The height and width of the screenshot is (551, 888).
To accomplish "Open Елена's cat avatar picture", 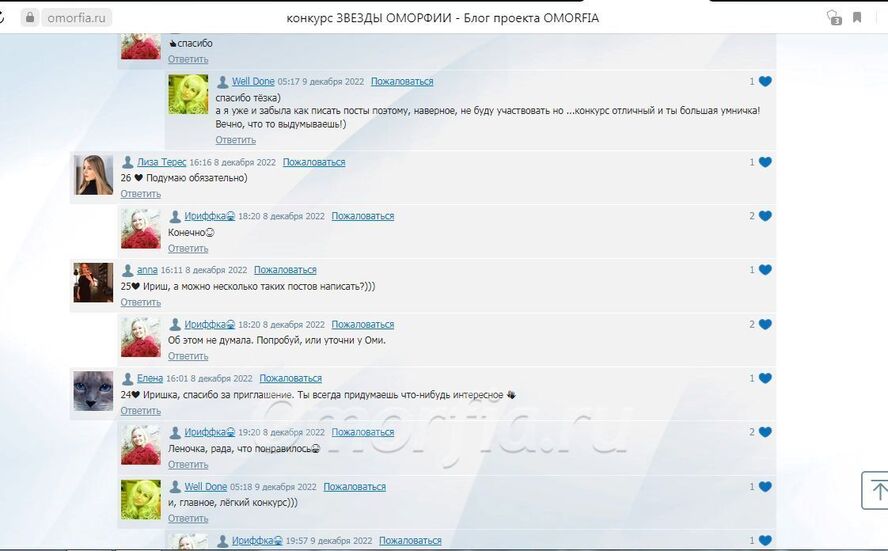I will pyautogui.click(x=93, y=391).
